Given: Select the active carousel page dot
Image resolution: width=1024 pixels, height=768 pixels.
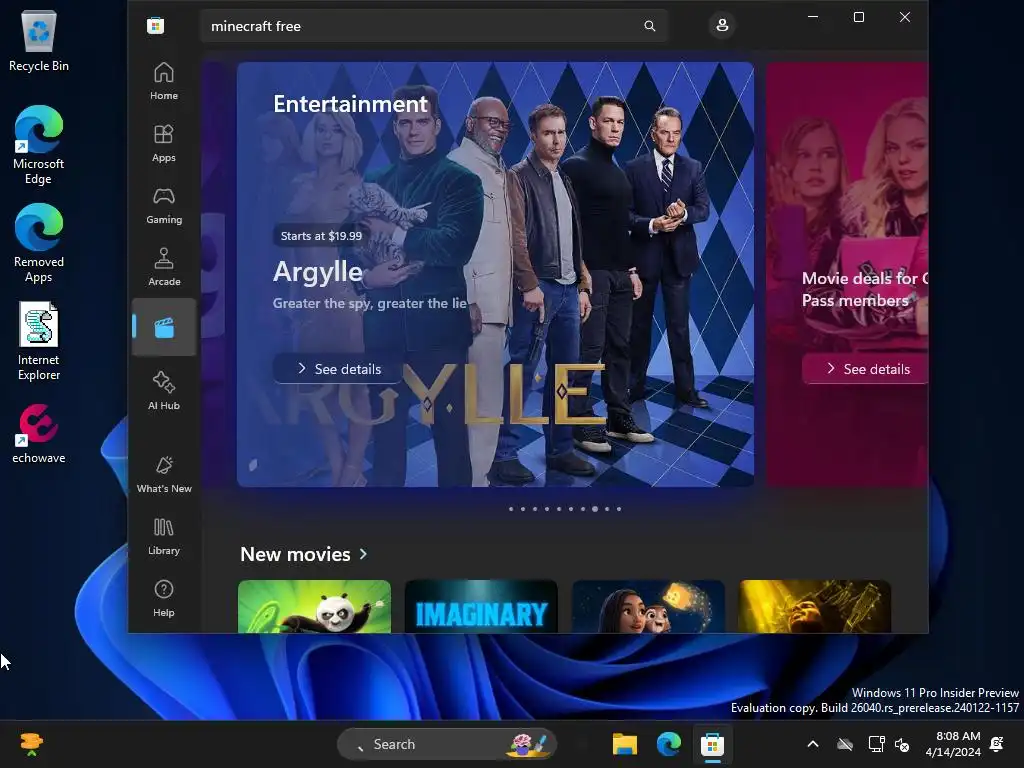Looking at the screenshot, I should [x=595, y=509].
